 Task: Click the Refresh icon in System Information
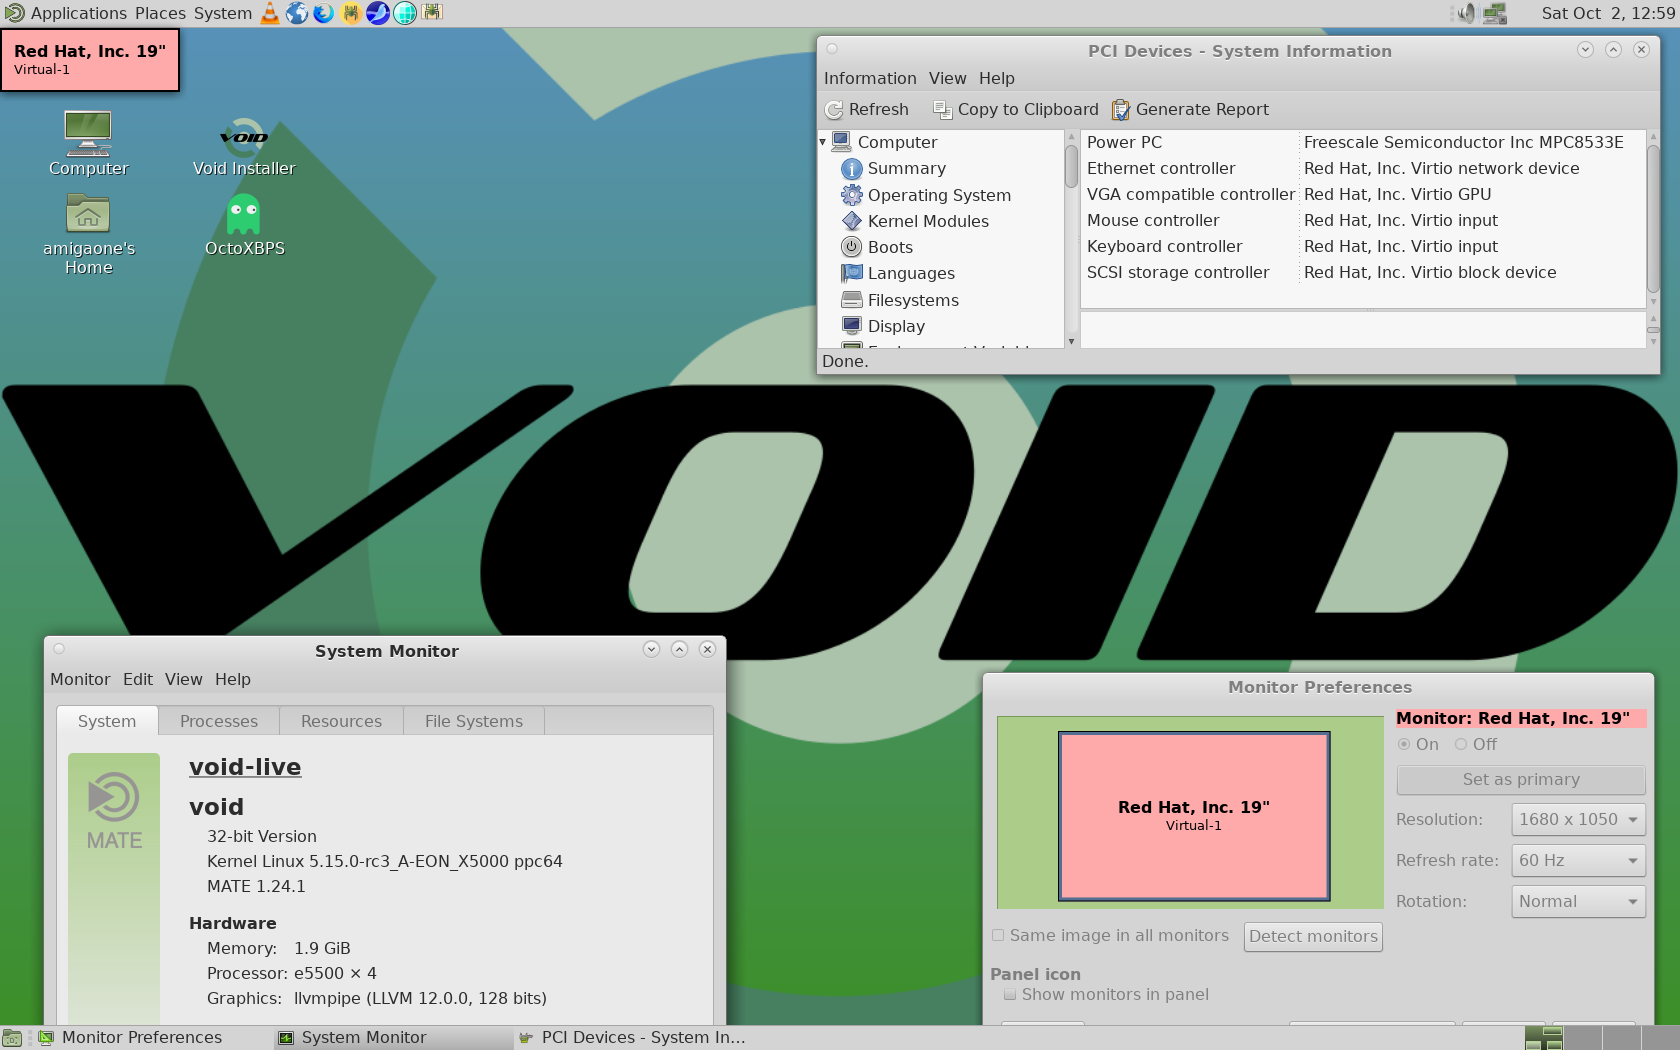tap(834, 110)
